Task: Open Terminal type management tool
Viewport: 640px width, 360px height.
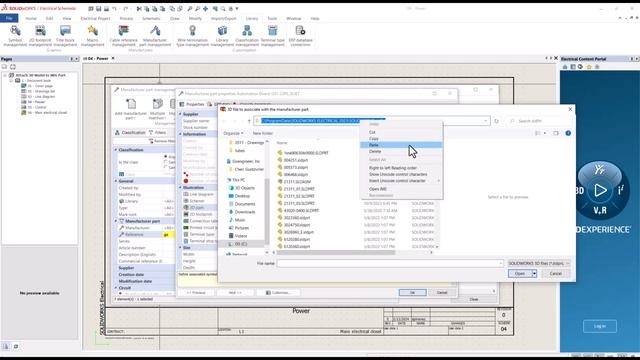Action: [272, 36]
